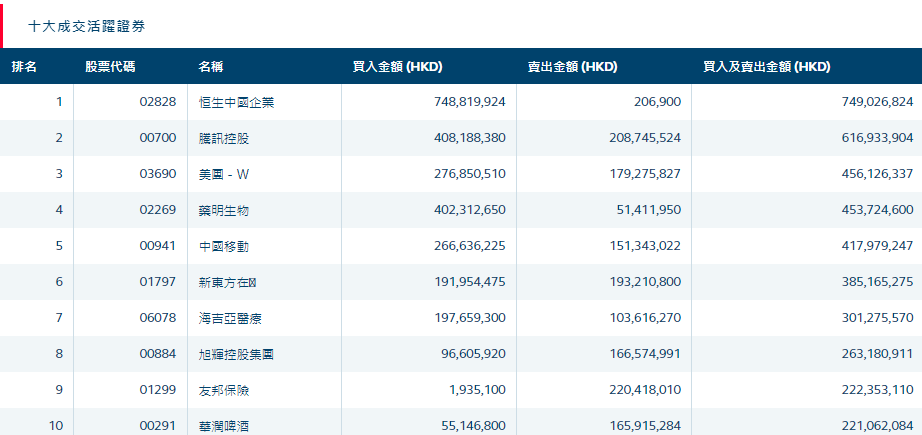This screenshot has height=435, width=922.
Task: Click sell amount 208,745,524
Action: tap(645, 138)
